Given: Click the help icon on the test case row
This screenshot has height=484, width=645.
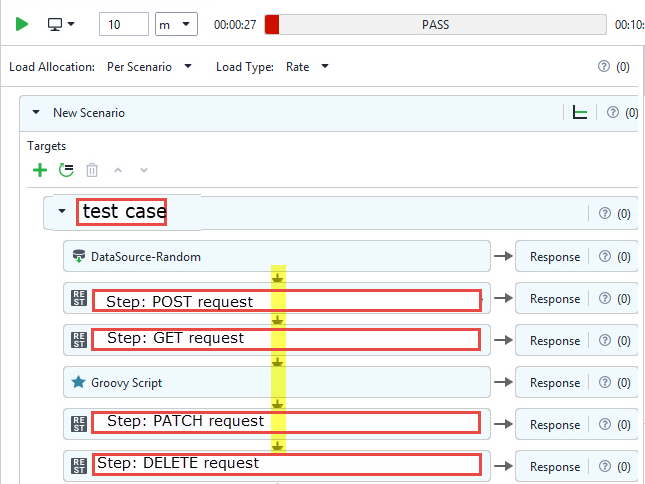Looking at the screenshot, I should point(604,213).
